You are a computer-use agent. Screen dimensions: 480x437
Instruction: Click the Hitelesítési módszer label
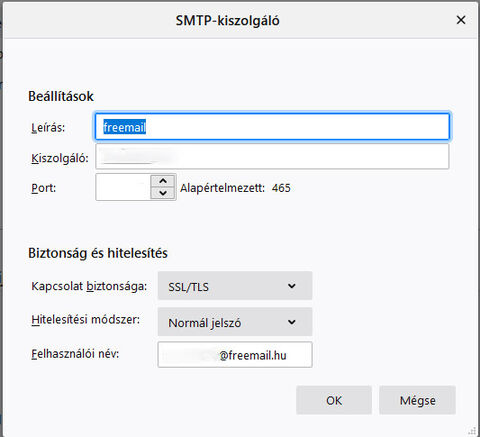[x=86, y=320]
